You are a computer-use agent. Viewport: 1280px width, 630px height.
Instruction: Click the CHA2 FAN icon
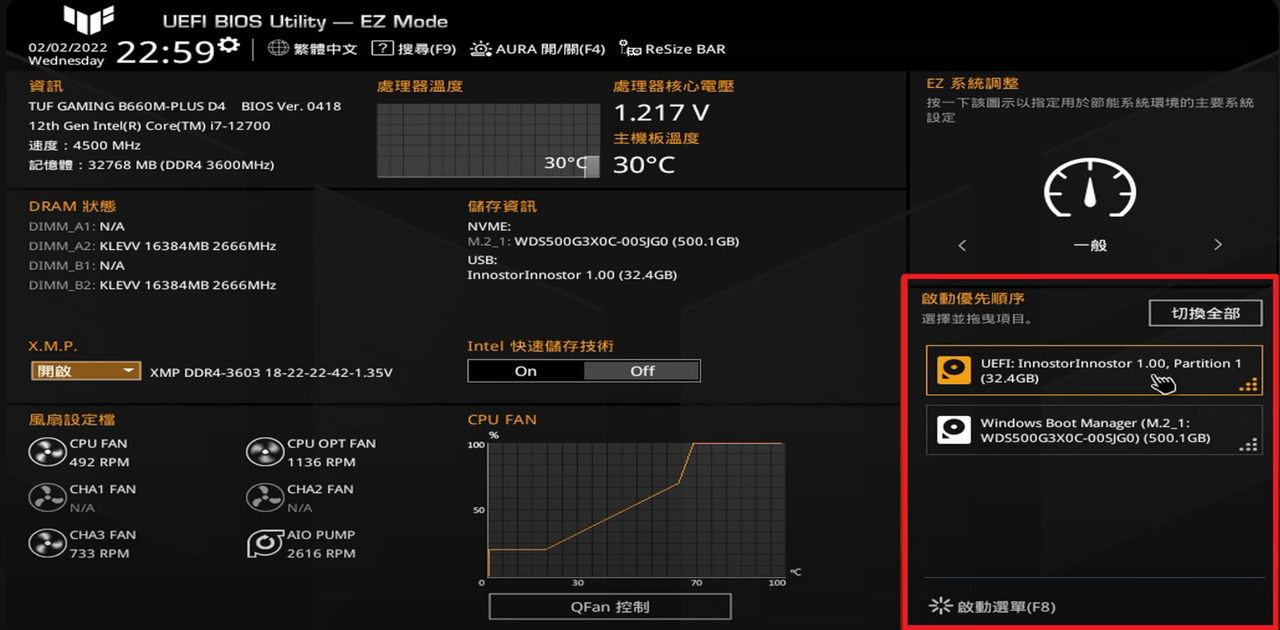click(265, 498)
